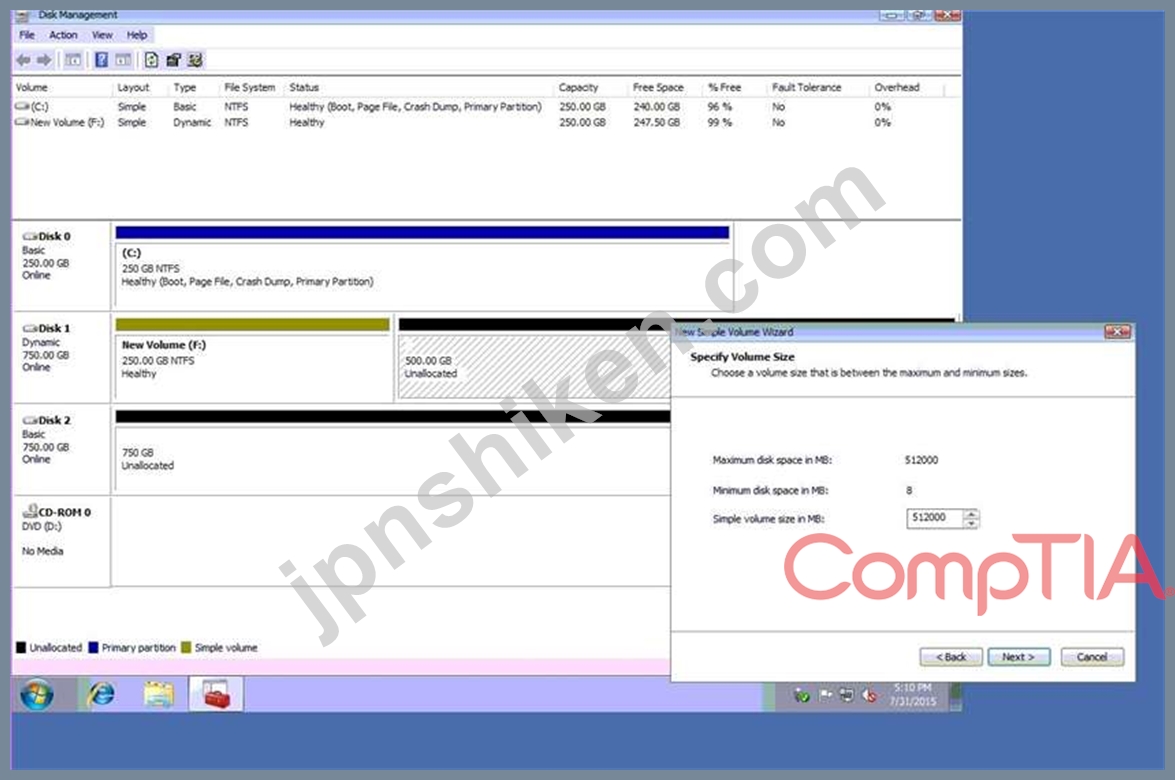Open Windows Explorer folder icon on taskbar
This screenshot has height=780, width=1175.
tap(159, 695)
